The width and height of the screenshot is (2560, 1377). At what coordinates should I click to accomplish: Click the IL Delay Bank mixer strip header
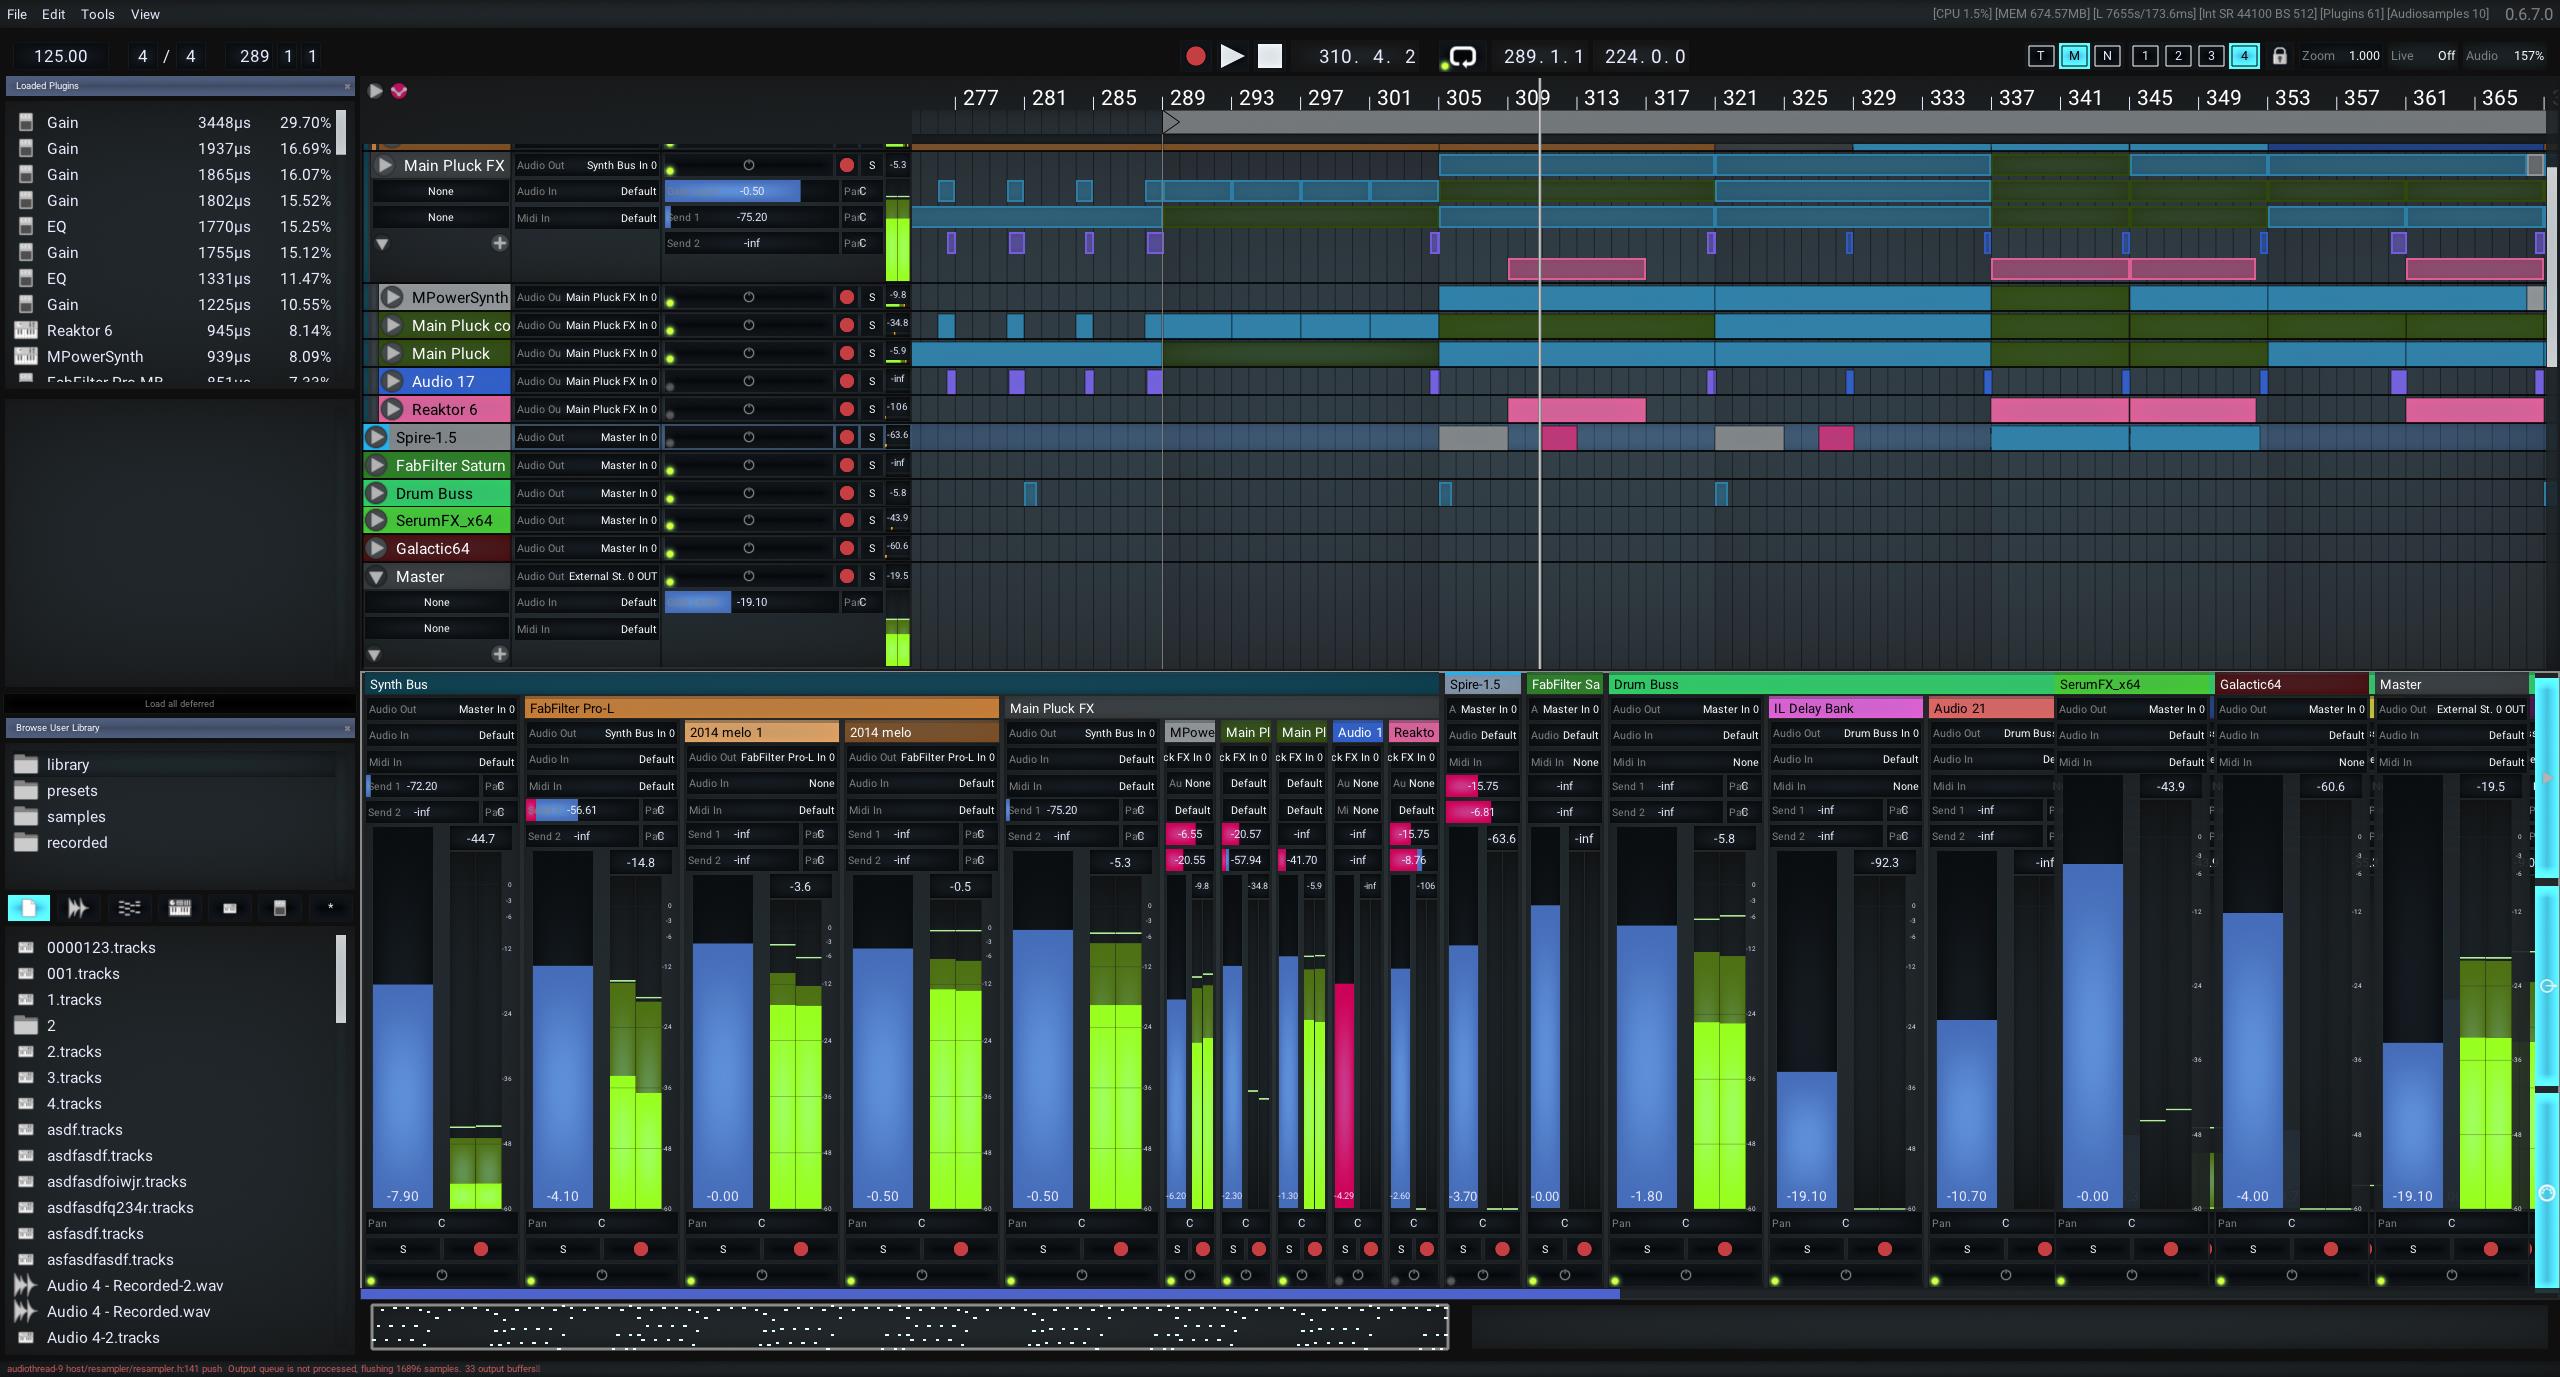pyautogui.click(x=1846, y=708)
